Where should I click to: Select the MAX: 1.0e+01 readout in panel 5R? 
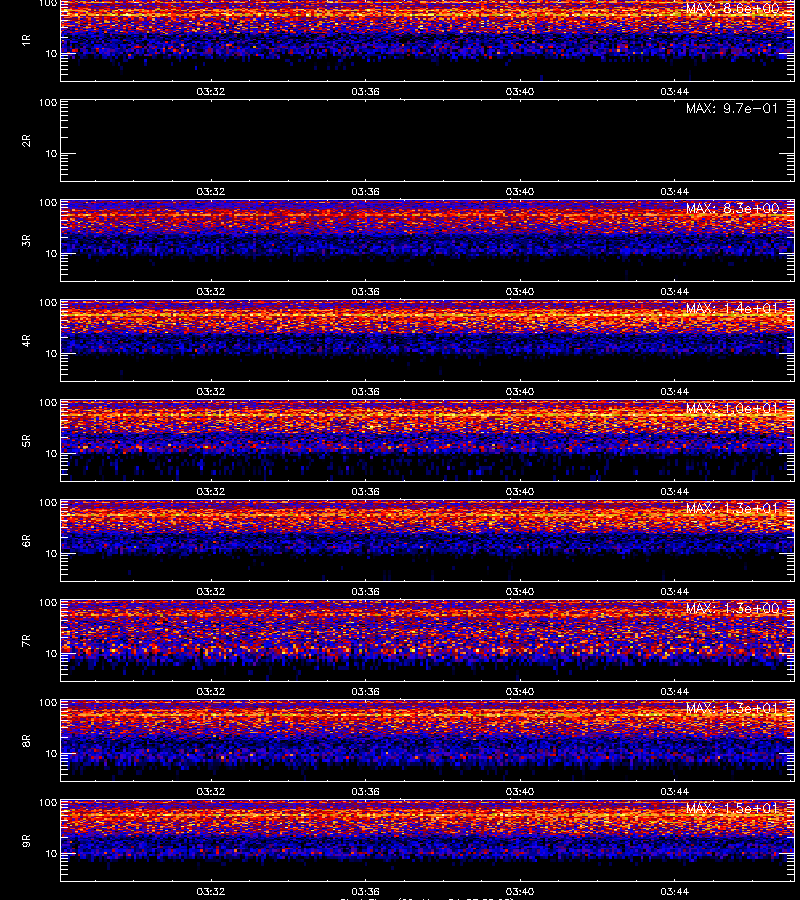732,408
